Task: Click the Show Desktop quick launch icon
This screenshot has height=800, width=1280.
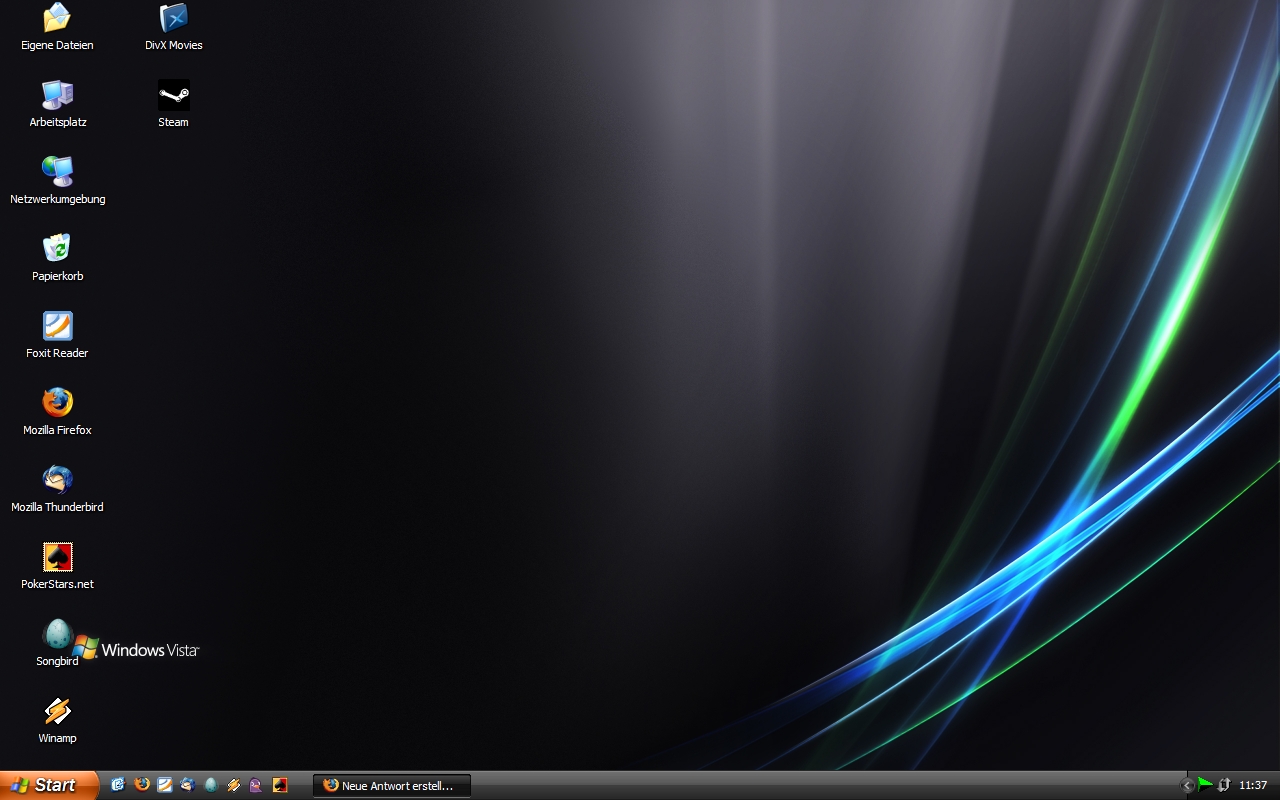Action: 118,785
